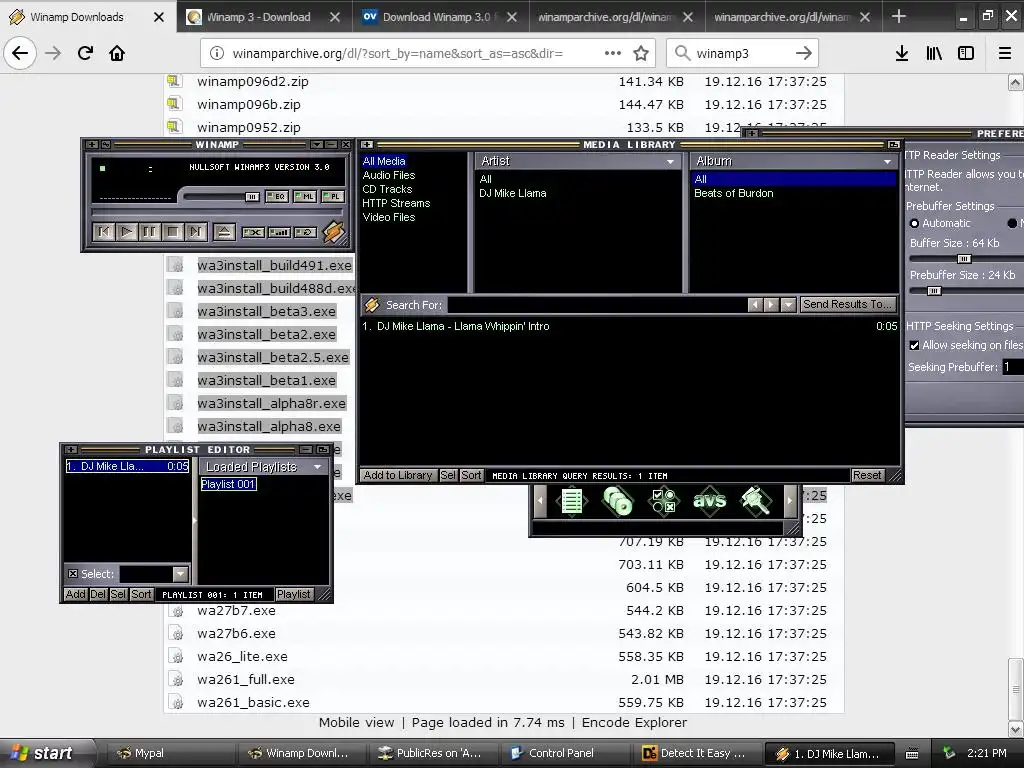Open the Winamp window plus menu icon
Screen dimensions: 1024x768
coord(92,144)
